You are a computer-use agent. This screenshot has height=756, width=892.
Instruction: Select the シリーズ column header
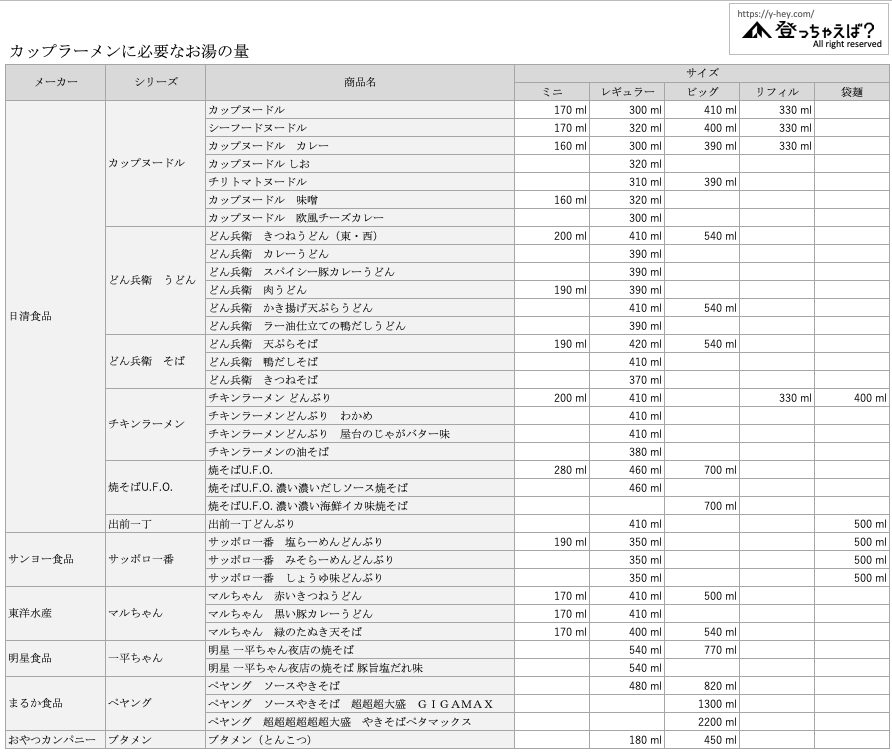click(x=156, y=82)
